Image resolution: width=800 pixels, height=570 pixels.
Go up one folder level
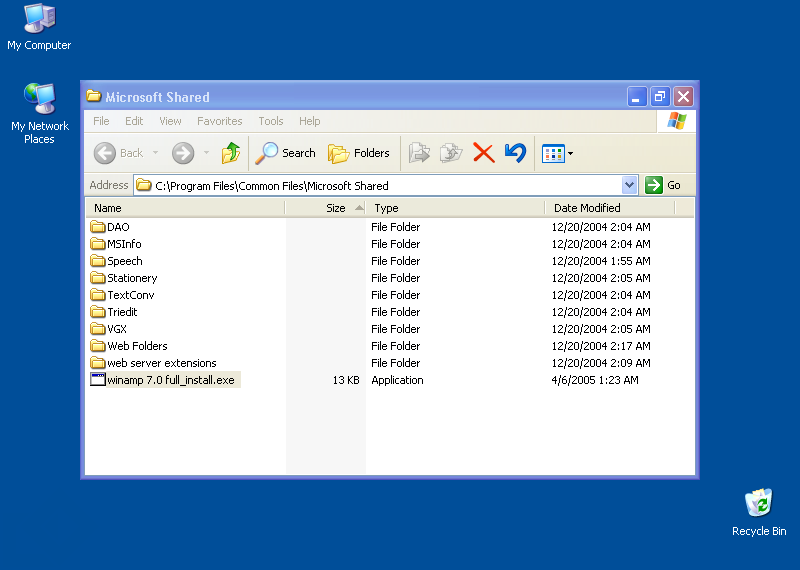pos(231,153)
